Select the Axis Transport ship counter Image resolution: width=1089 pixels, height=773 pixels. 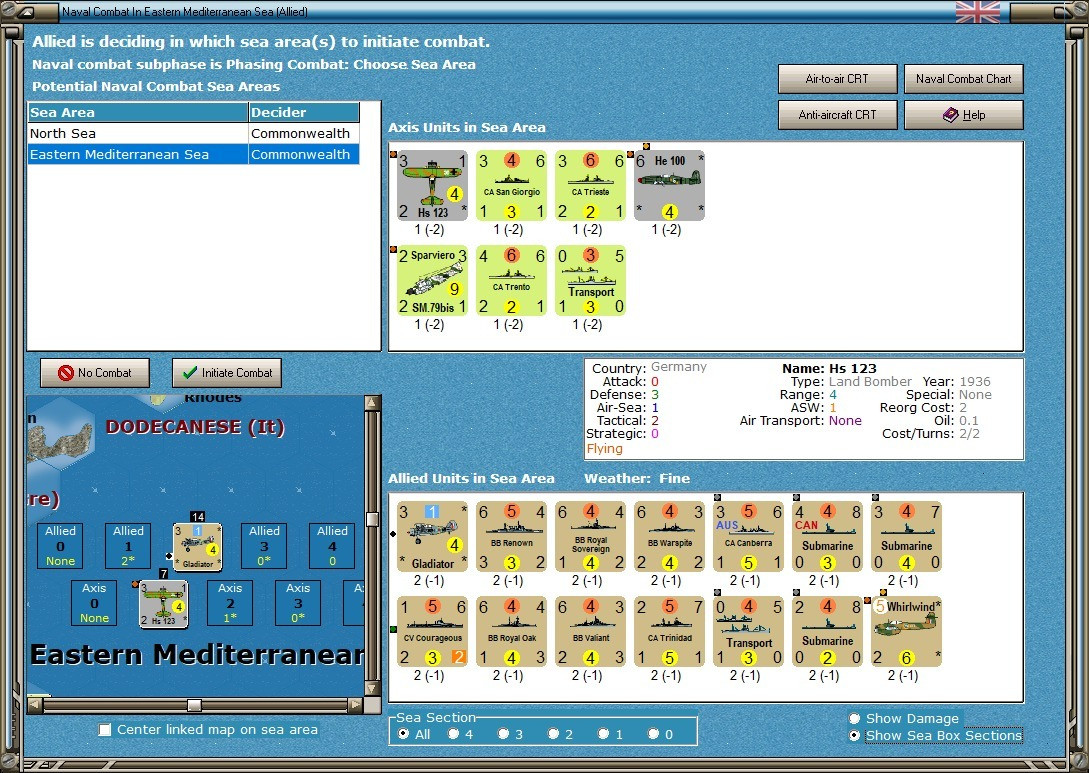(x=590, y=281)
